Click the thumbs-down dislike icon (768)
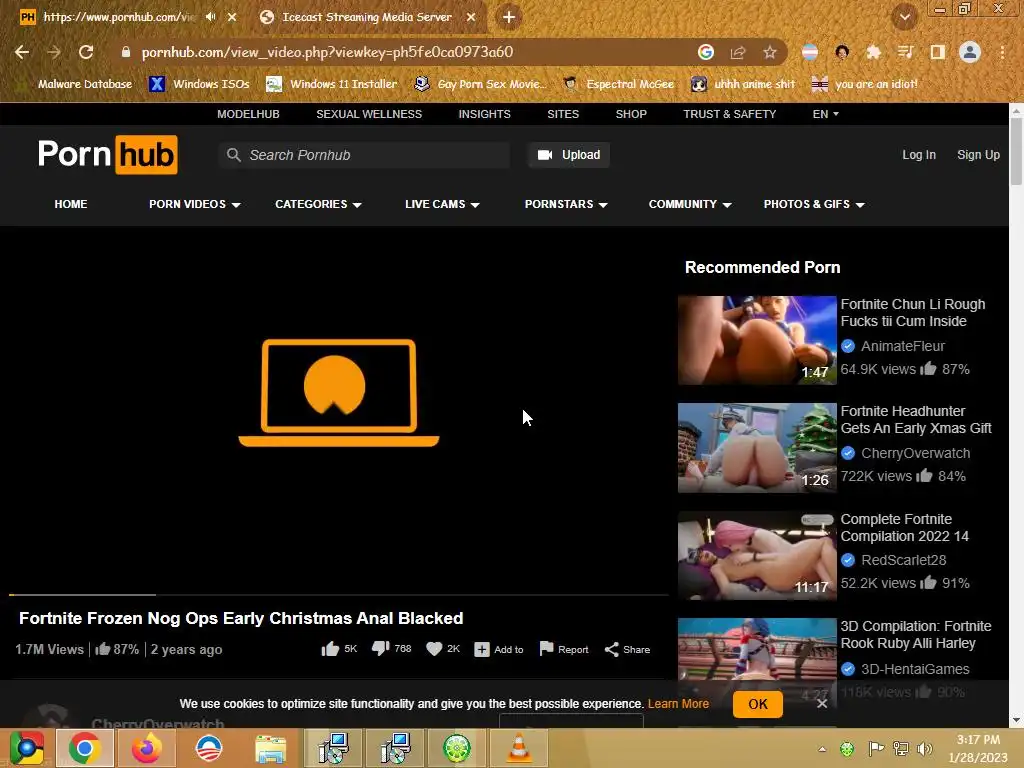The image size is (1024, 768). tap(380, 648)
